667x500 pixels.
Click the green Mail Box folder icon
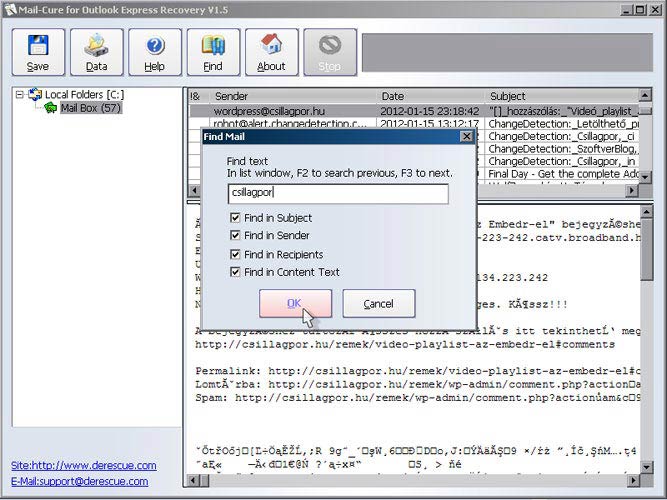coord(50,108)
